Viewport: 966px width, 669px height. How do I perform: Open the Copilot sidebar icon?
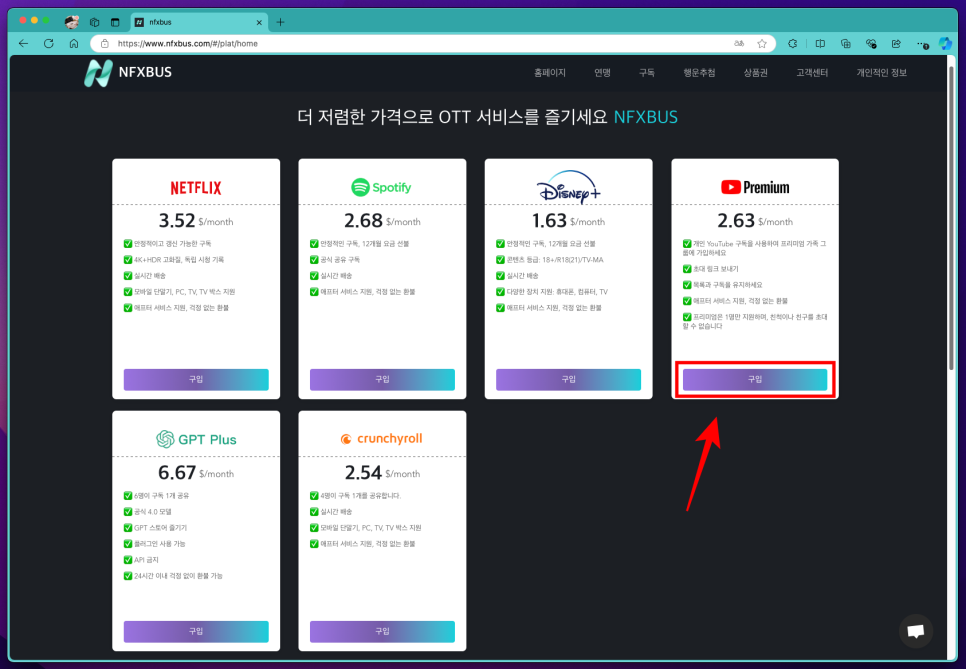(945, 44)
